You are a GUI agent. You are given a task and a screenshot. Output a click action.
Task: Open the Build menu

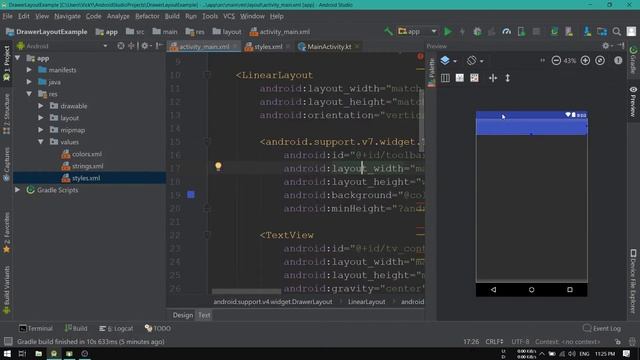(x=172, y=16)
